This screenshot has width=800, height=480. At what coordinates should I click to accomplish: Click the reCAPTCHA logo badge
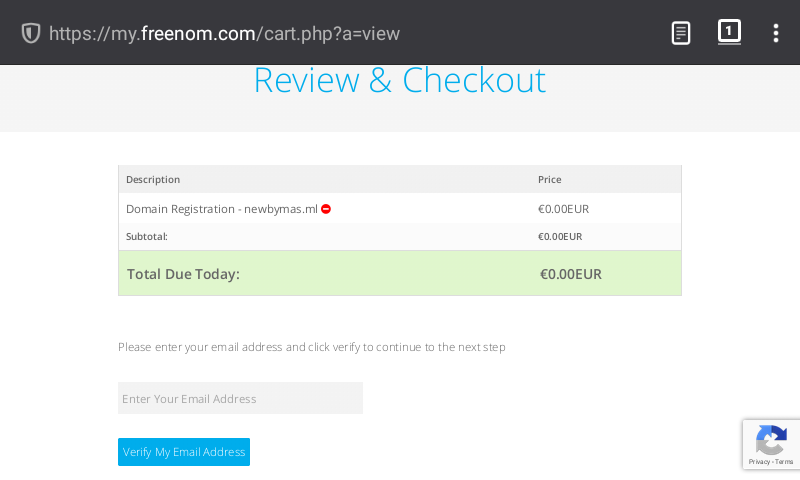pyautogui.click(x=771, y=438)
